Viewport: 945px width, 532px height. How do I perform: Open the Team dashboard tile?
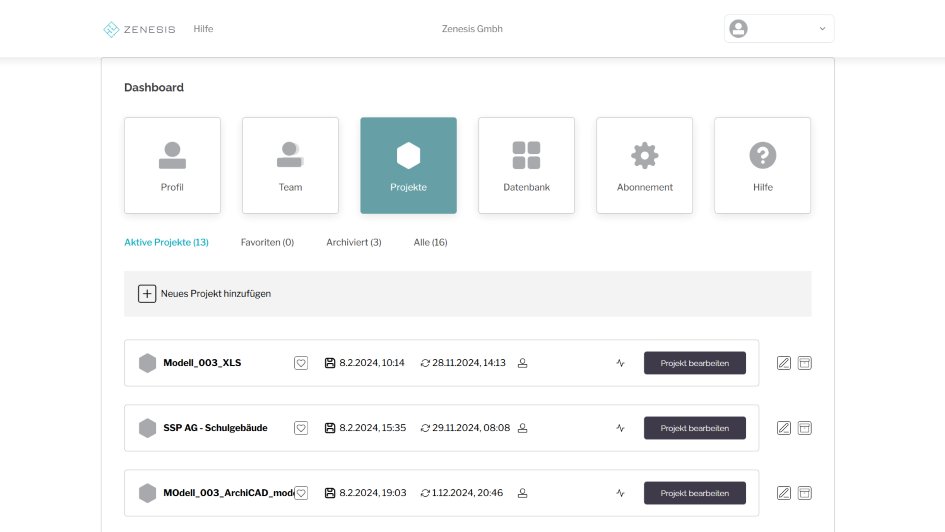(290, 165)
